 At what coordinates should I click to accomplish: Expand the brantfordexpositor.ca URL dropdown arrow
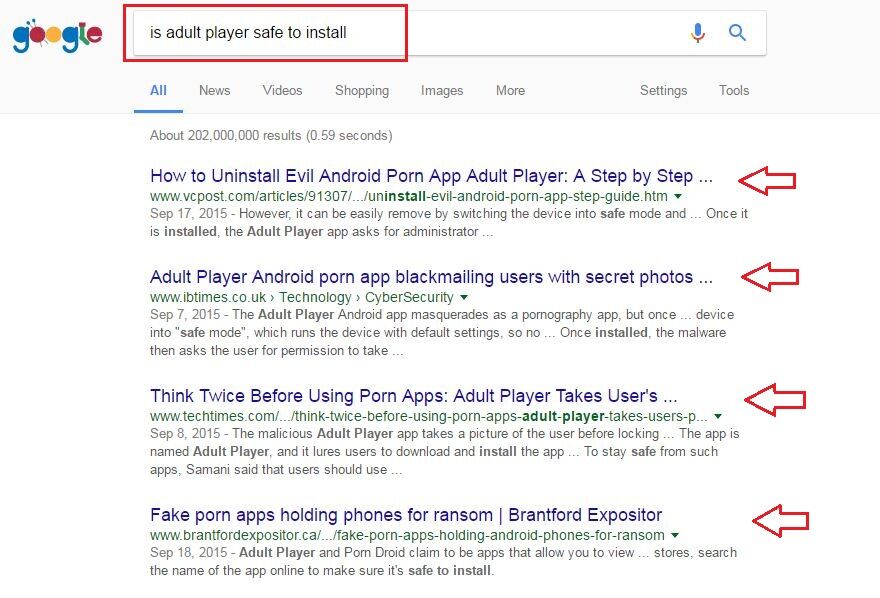675,535
